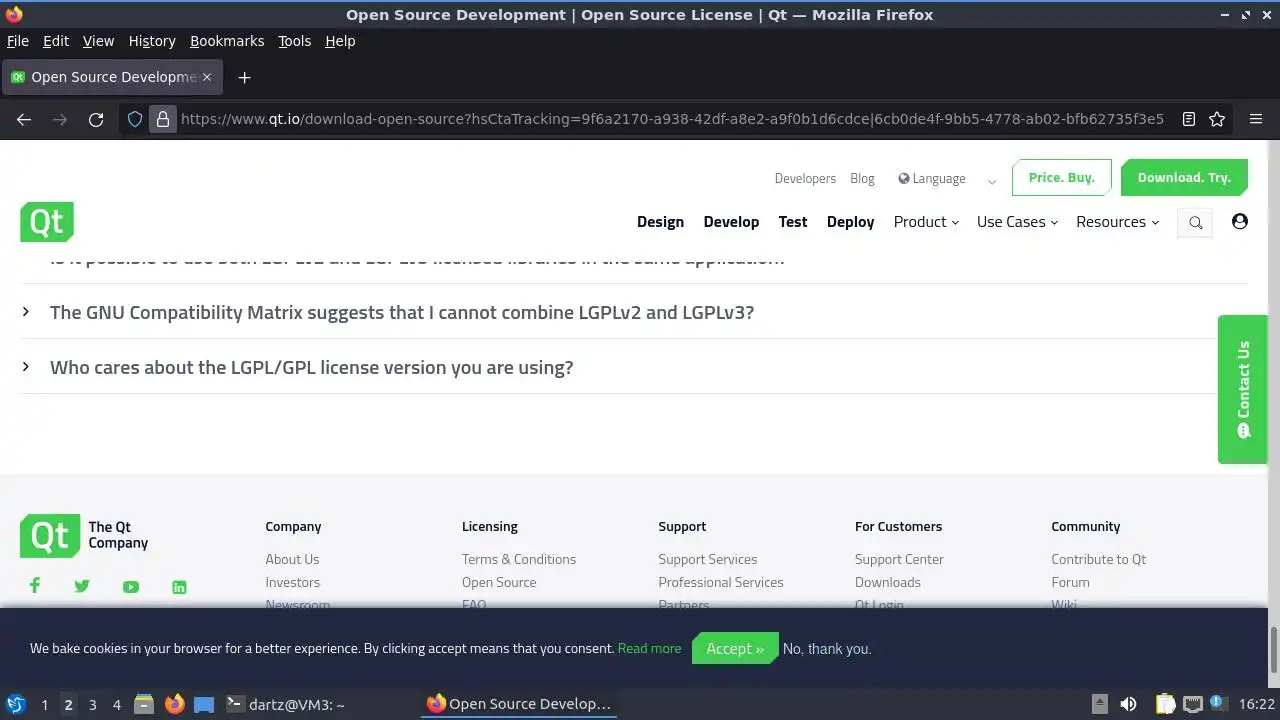
Task: Go back using browser back arrow
Action: click(24, 119)
